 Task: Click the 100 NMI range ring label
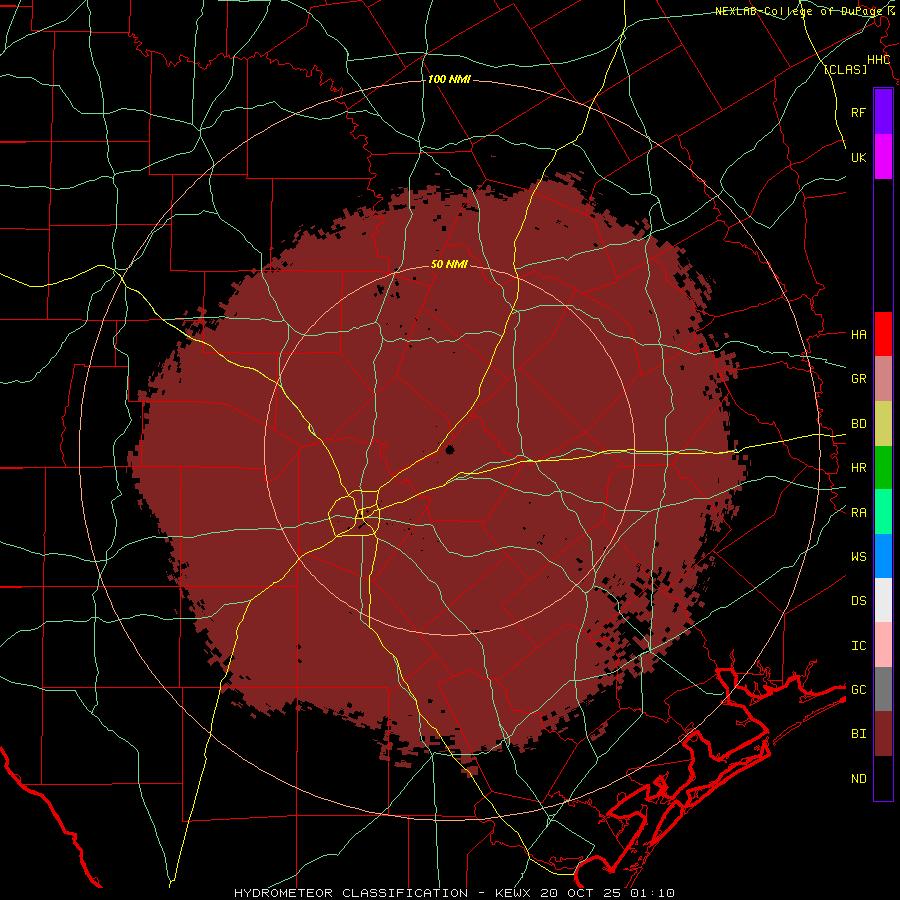449,79
